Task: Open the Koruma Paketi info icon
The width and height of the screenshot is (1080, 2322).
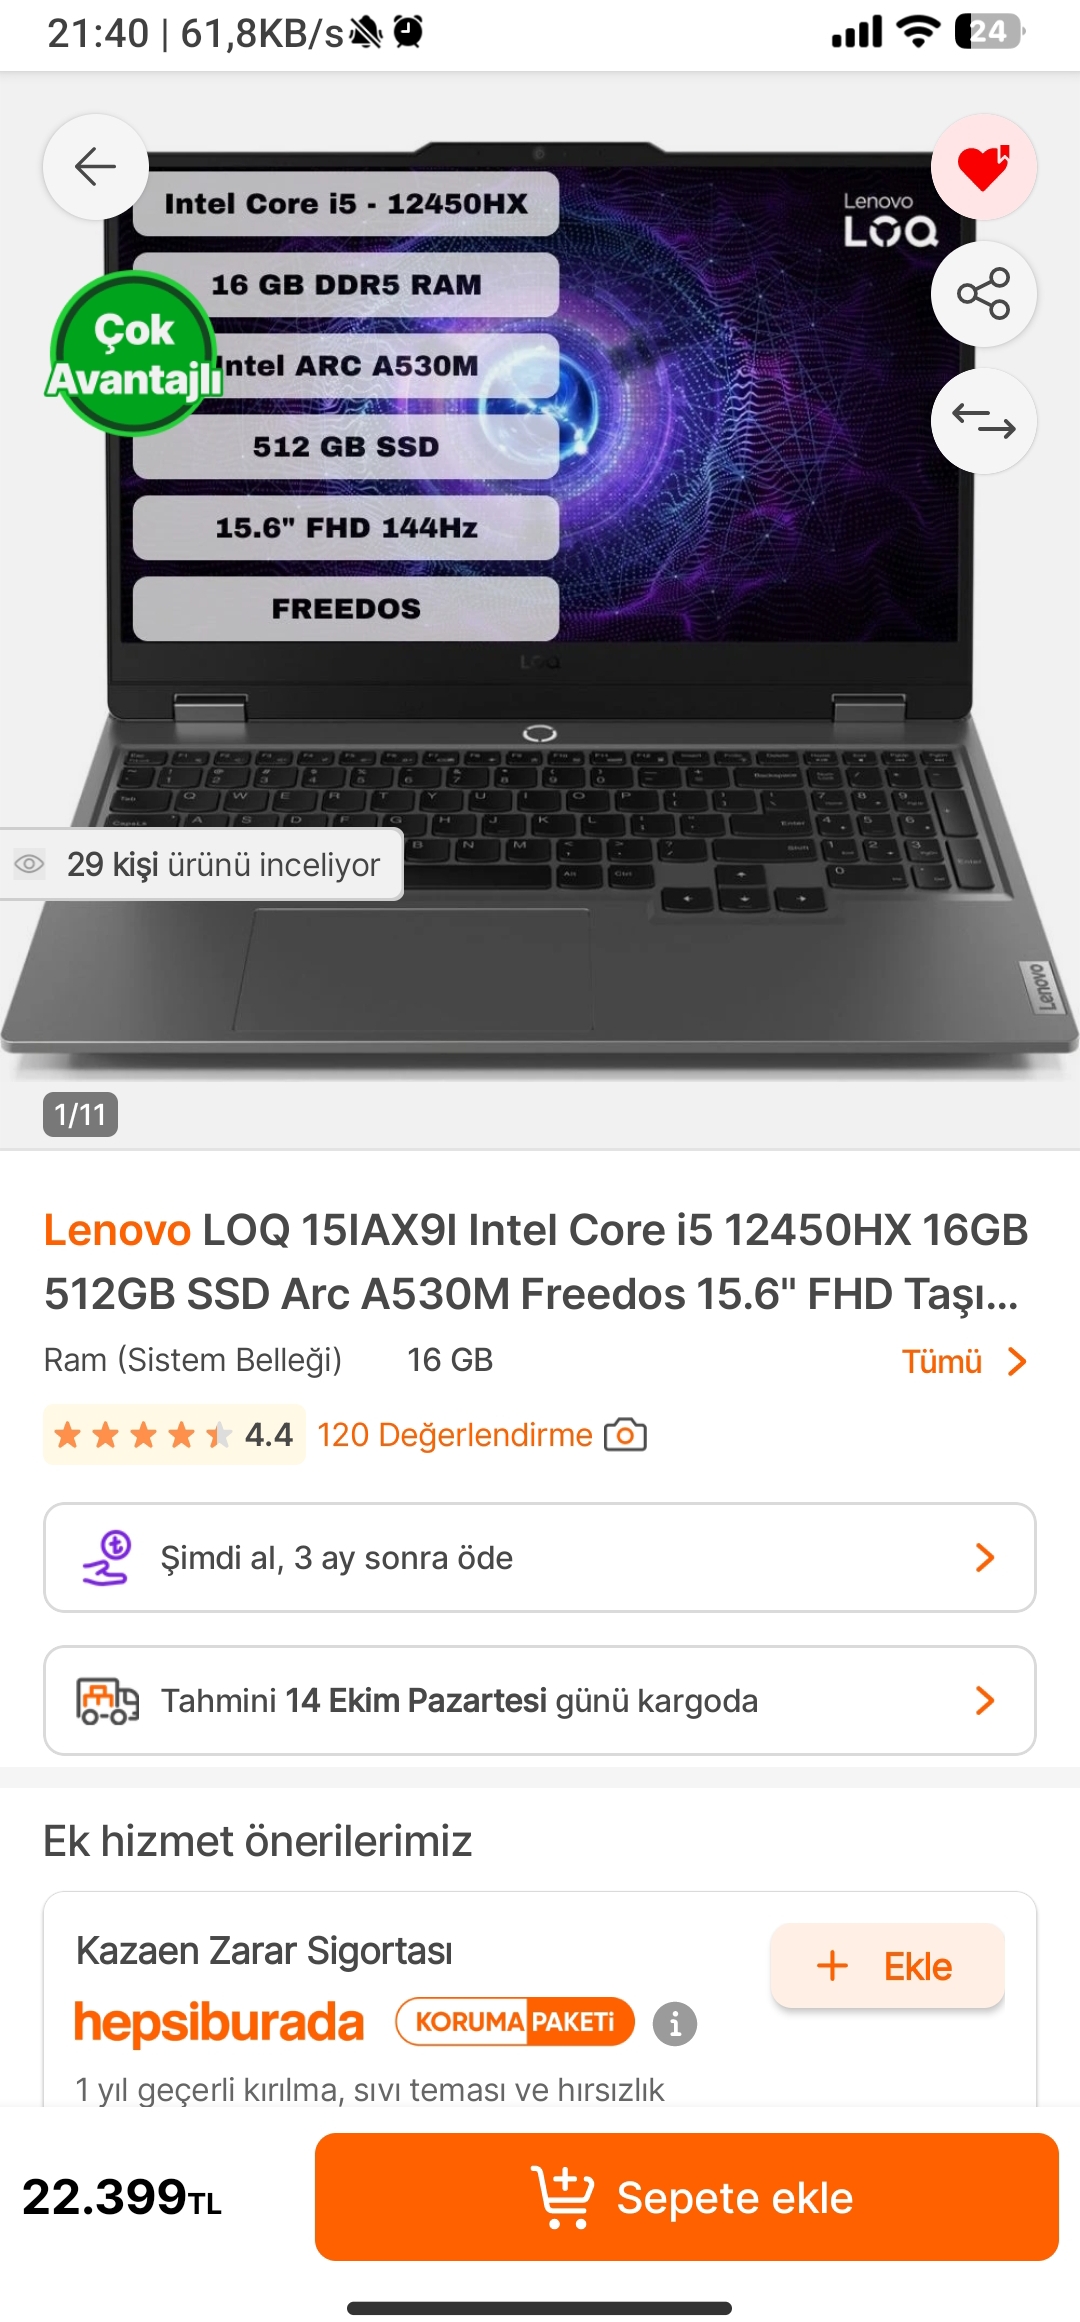Action: [x=675, y=2024]
